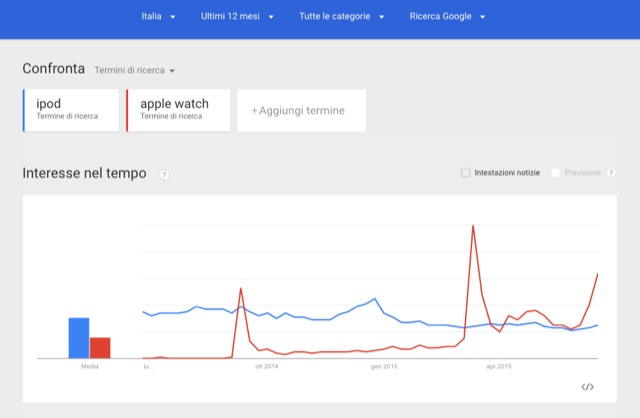Click the apr 2015 axis label

click(x=499, y=367)
